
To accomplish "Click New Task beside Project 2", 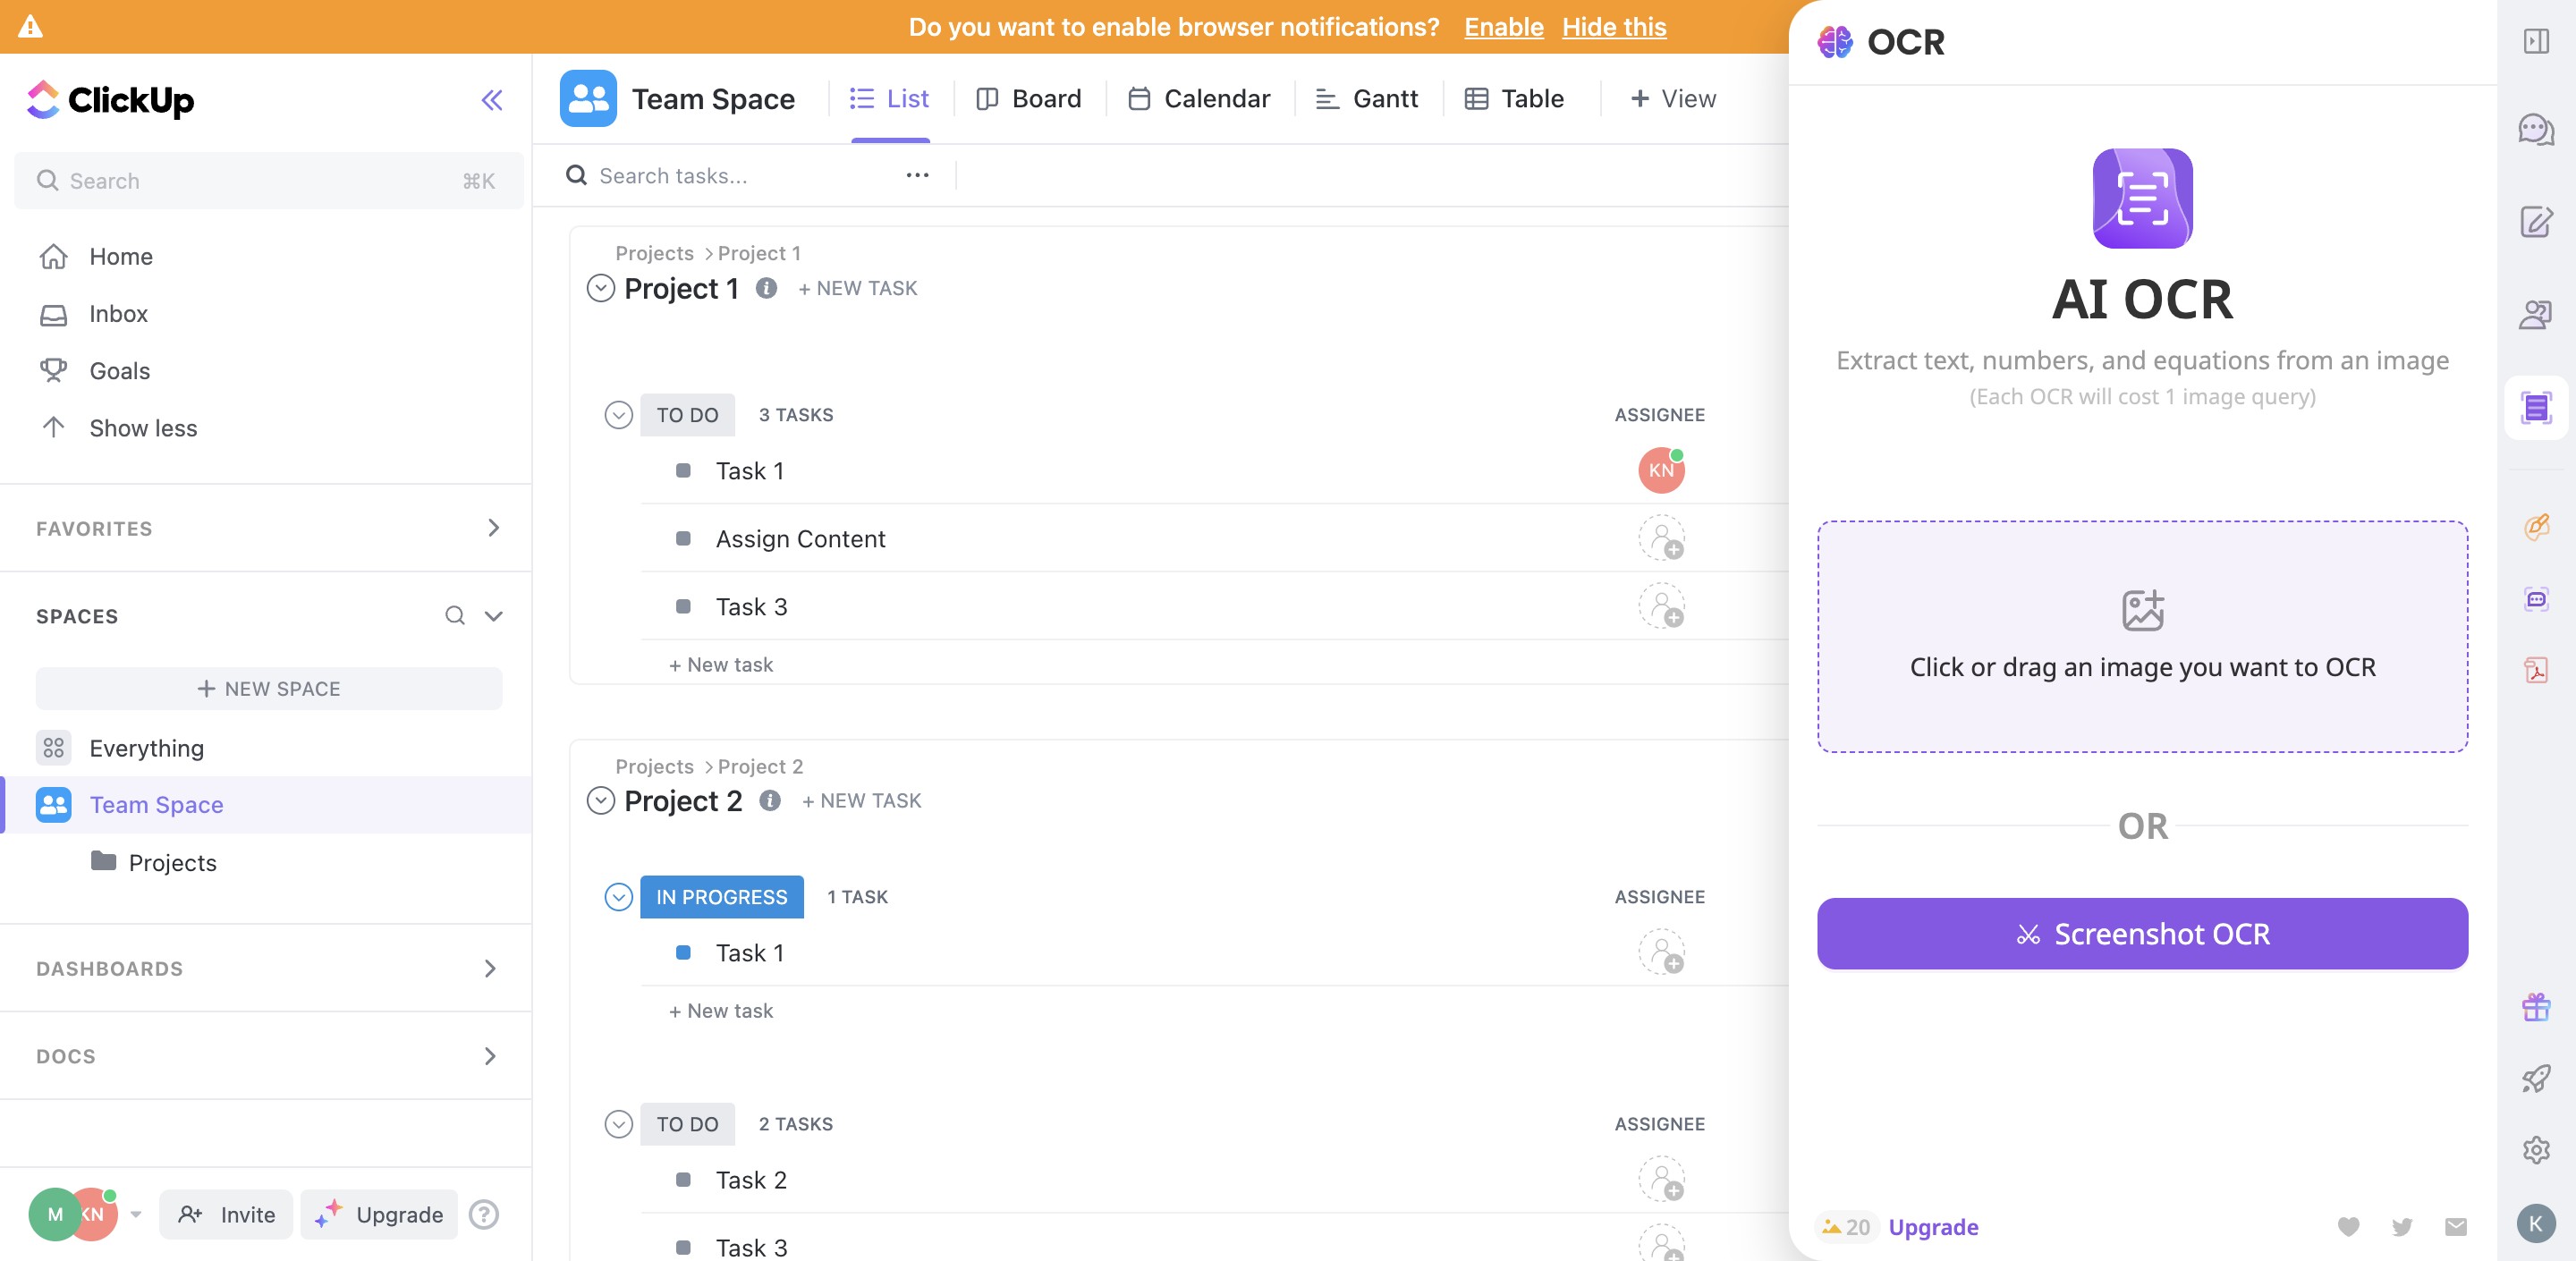I will tap(861, 800).
